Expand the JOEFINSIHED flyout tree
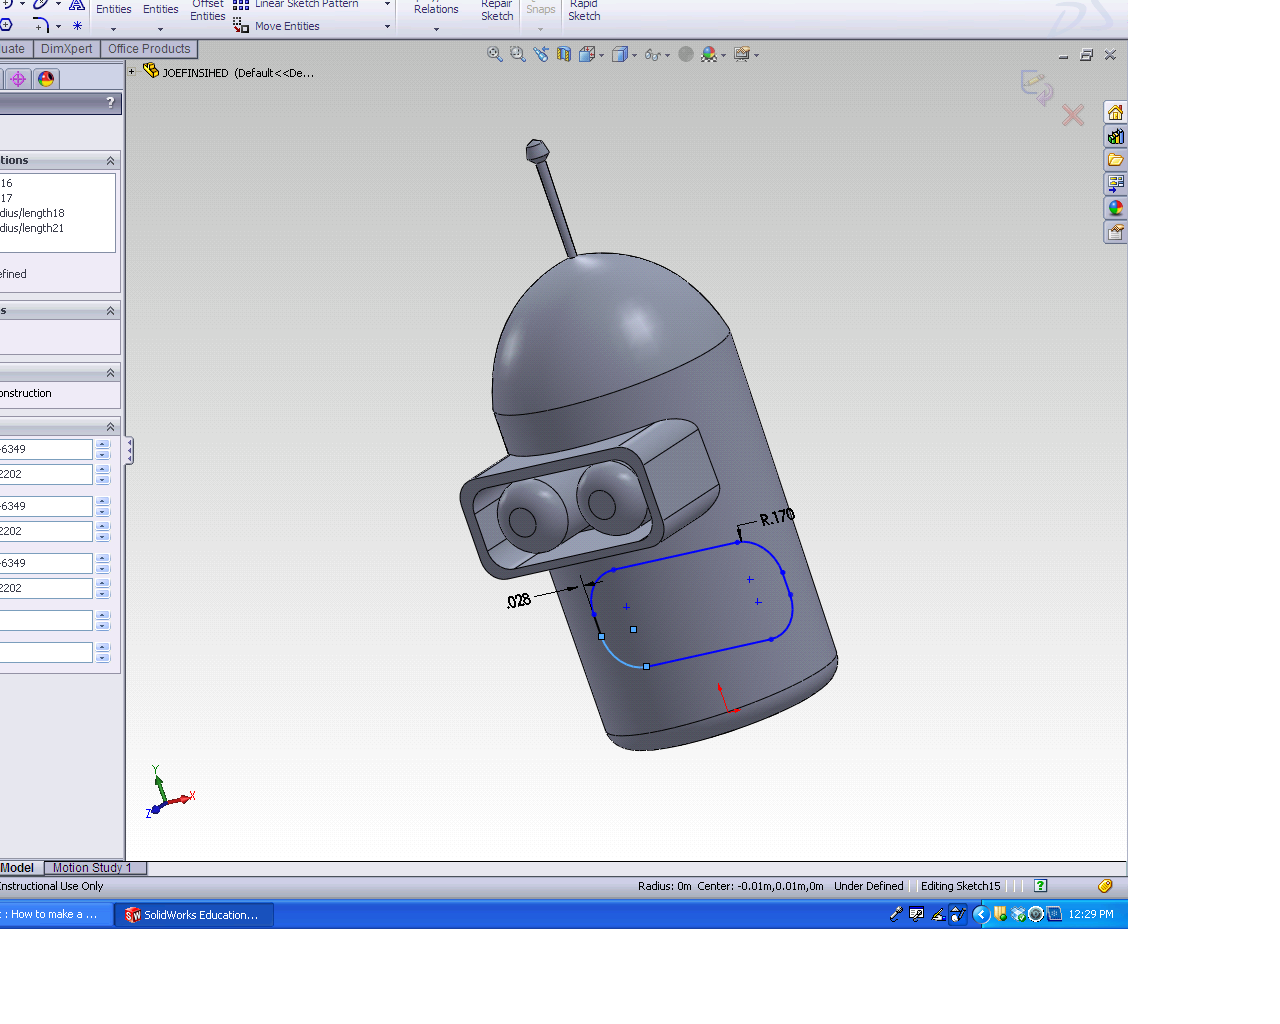This screenshot has height=1024, width=1280. coord(131,72)
